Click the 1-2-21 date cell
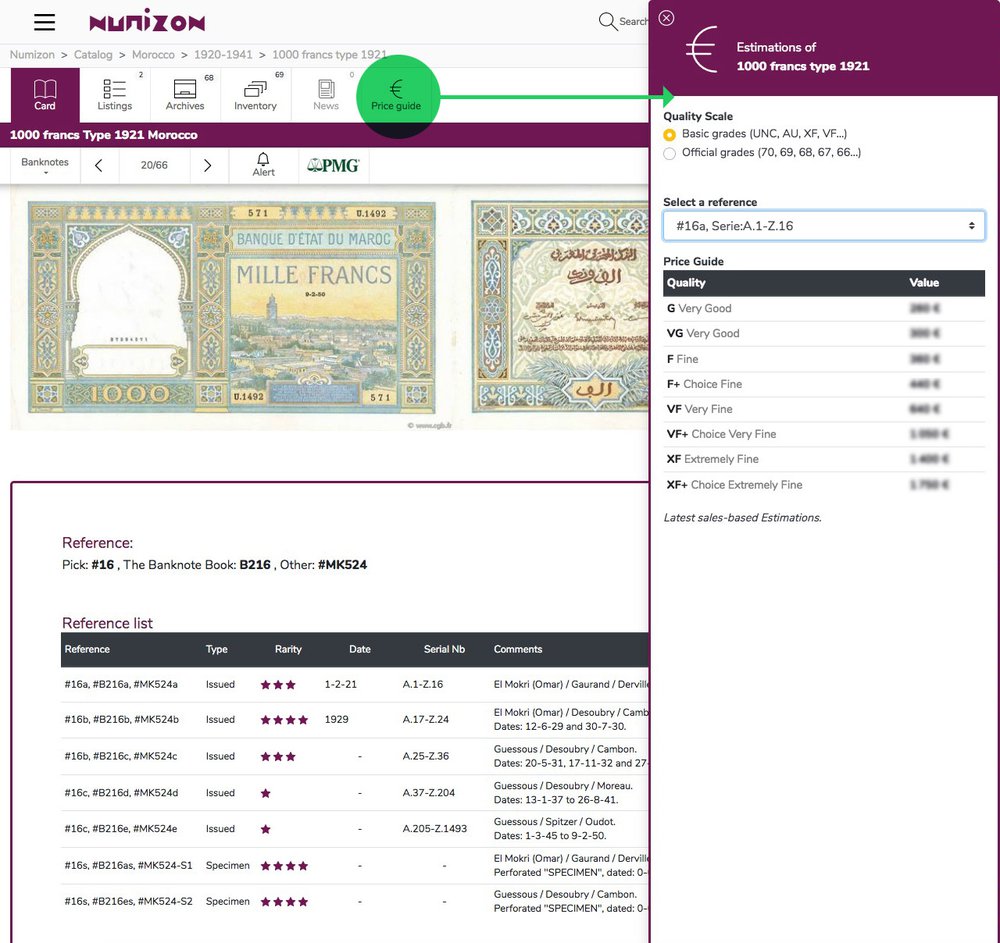This screenshot has width=1000, height=943. tap(341, 685)
